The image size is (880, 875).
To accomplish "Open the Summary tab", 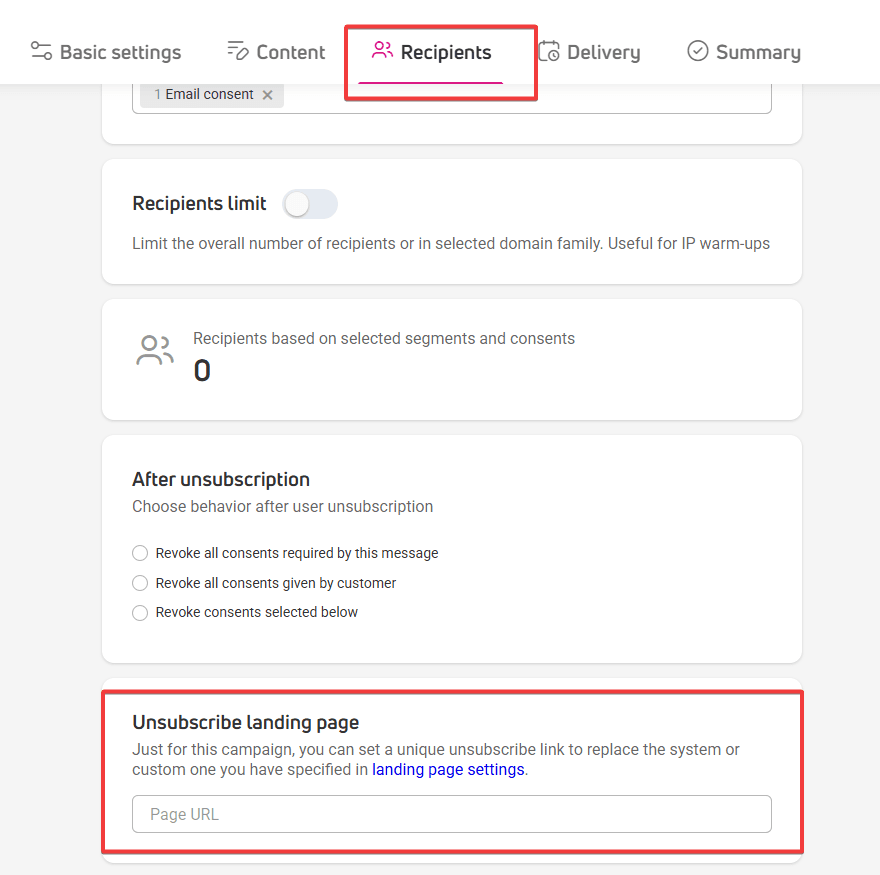I will [744, 52].
